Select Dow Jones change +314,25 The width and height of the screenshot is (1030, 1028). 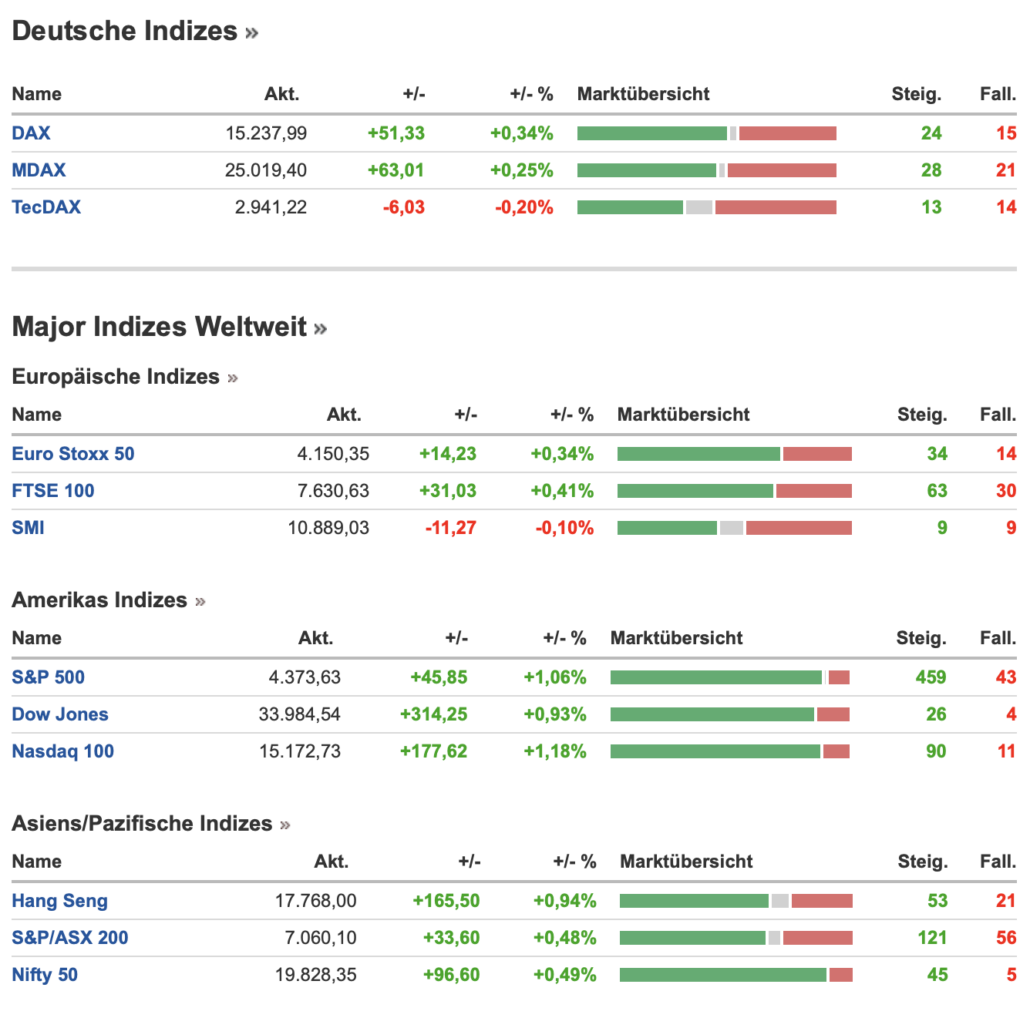(x=434, y=714)
